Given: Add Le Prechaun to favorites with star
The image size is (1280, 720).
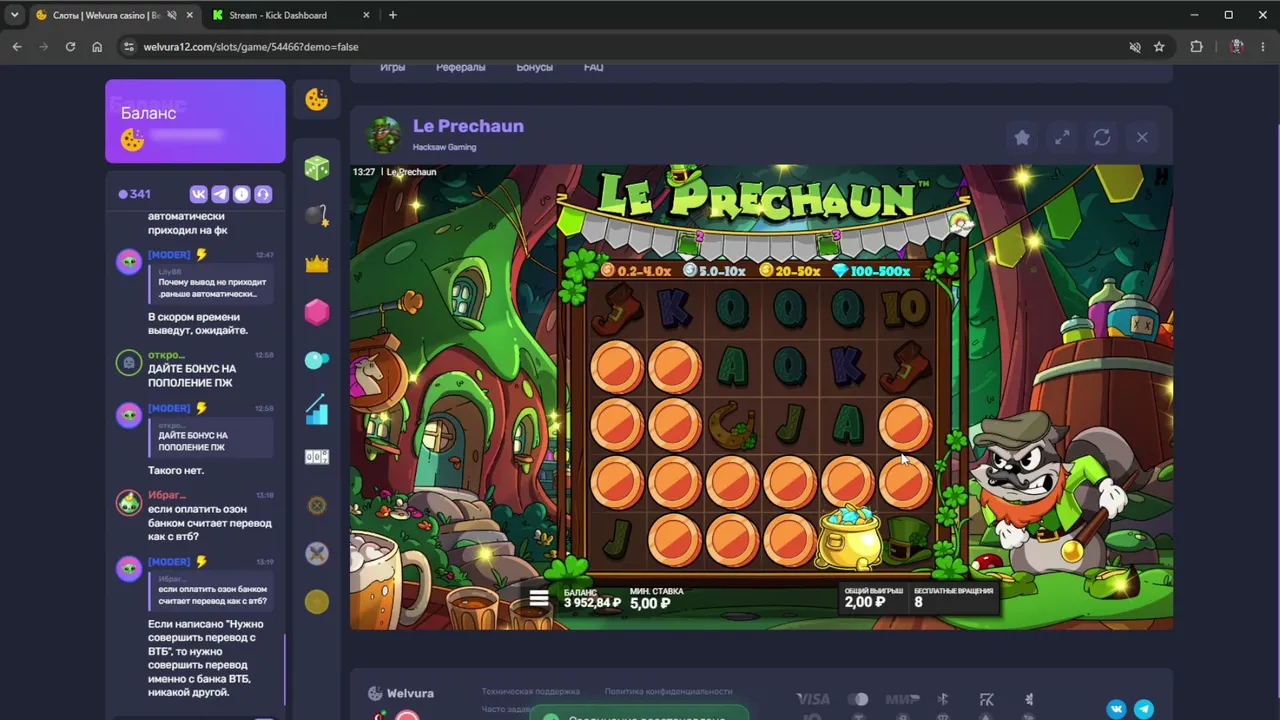Looking at the screenshot, I should click(x=1022, y=137).
